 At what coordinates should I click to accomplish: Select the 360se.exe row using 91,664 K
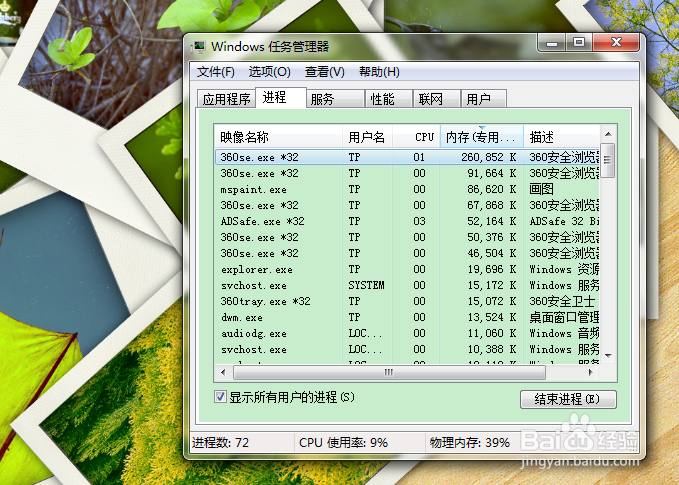click(x=407, y=173)
